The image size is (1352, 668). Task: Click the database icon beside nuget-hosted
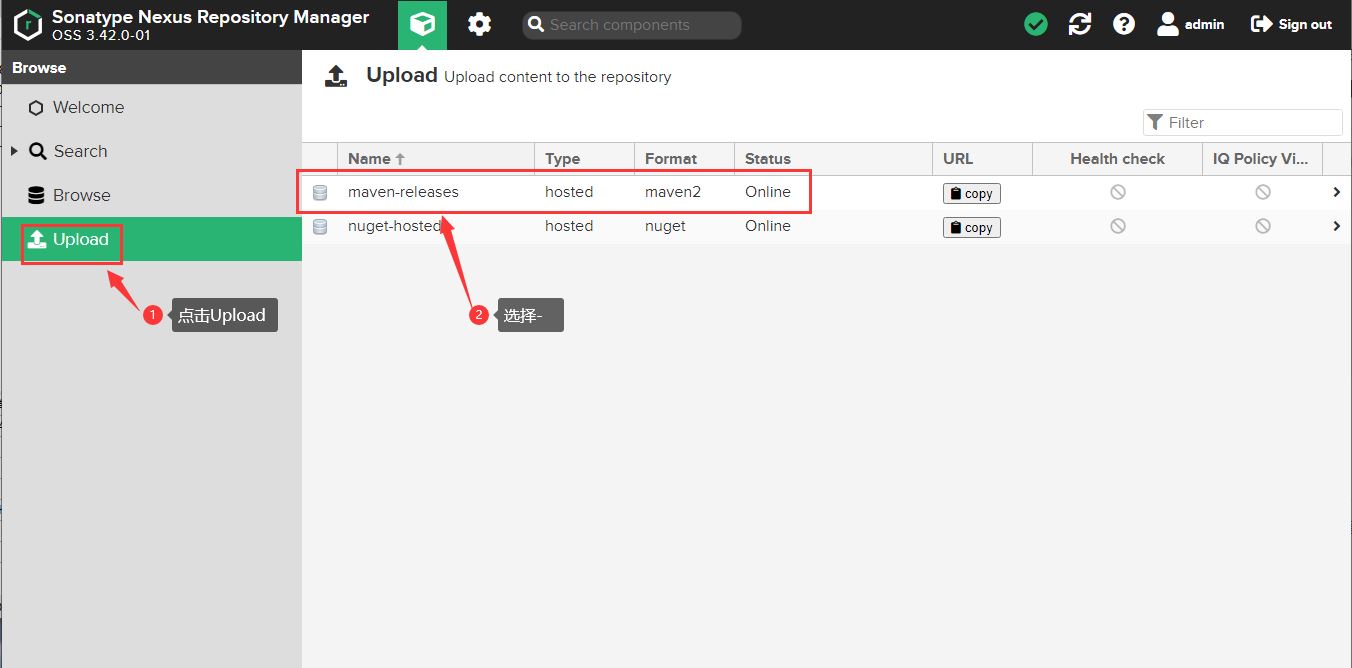pos(320,227)
